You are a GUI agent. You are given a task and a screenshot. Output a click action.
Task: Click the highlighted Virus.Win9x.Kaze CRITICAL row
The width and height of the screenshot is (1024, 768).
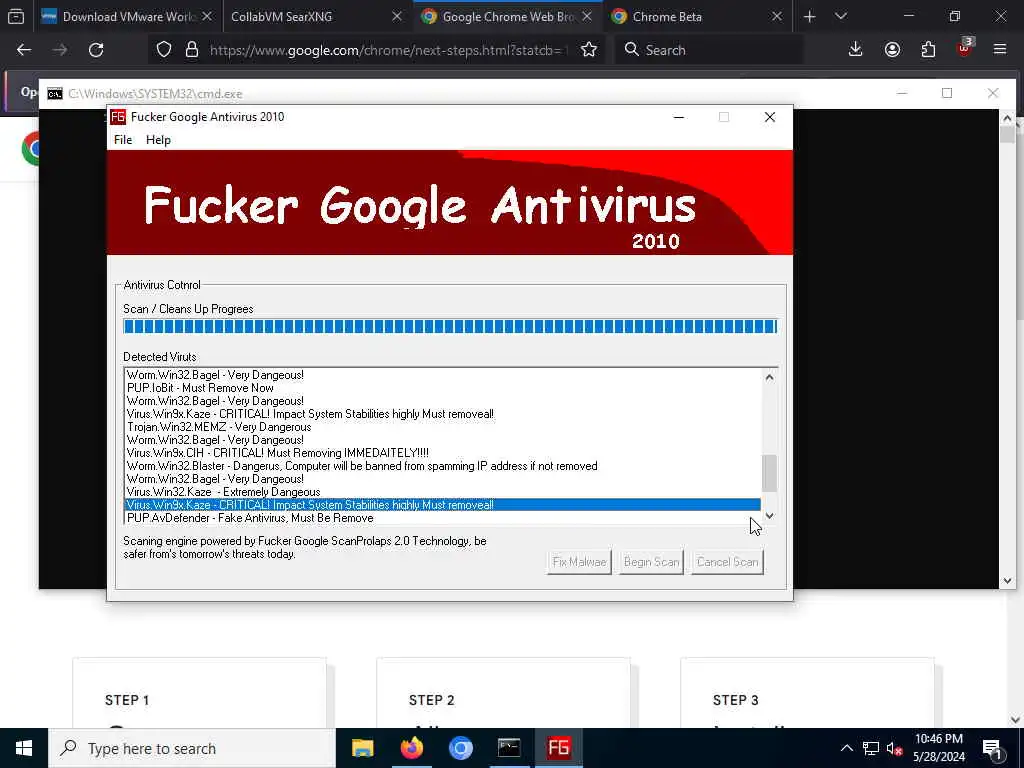coord(442,505)
